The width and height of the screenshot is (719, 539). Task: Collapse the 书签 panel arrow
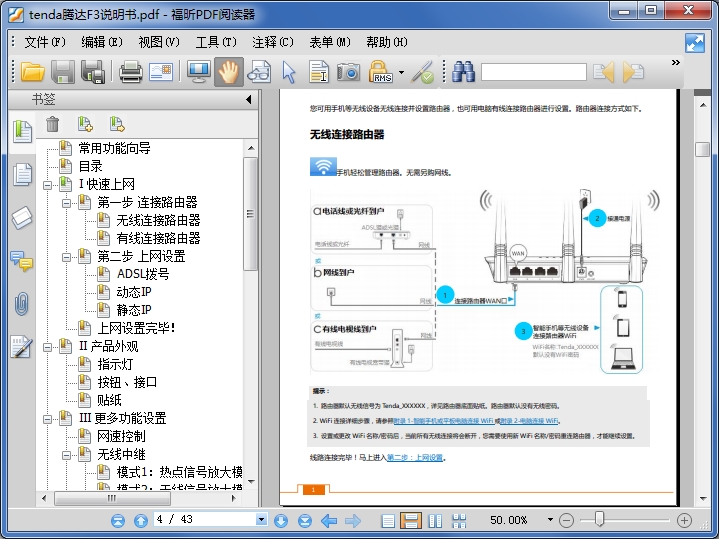(x=249, y=99)
